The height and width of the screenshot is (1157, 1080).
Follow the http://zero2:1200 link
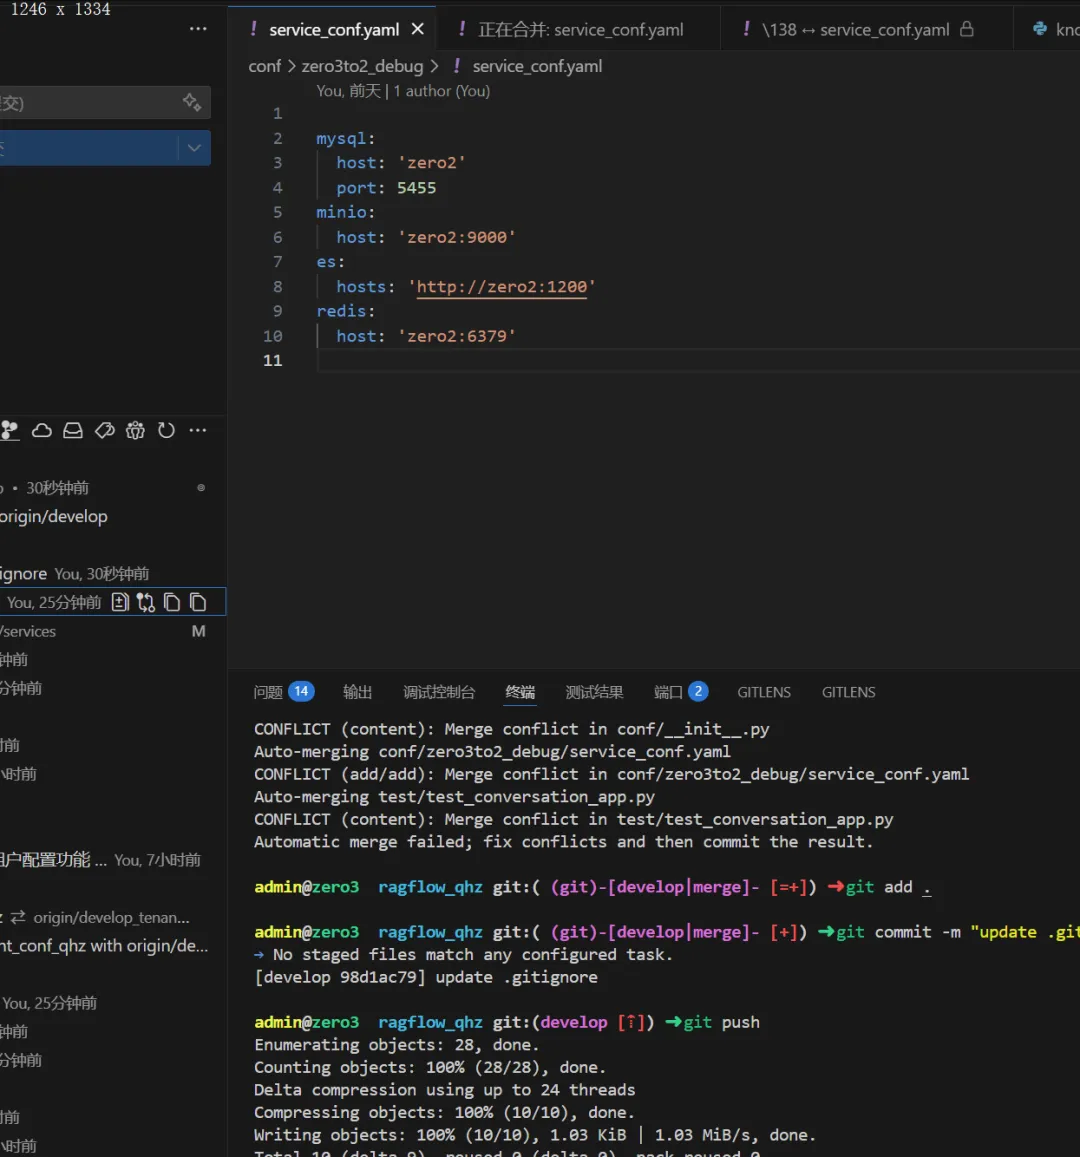click(x=502, y=287)
